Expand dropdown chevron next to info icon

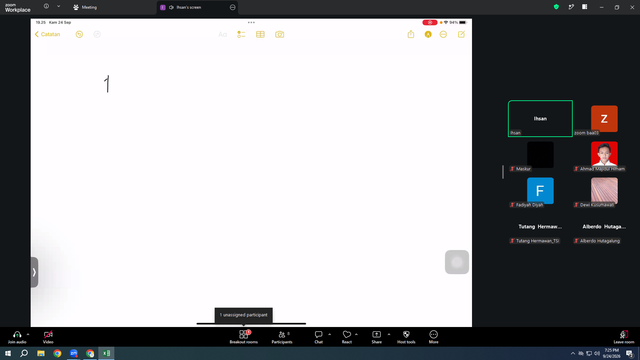58,6
